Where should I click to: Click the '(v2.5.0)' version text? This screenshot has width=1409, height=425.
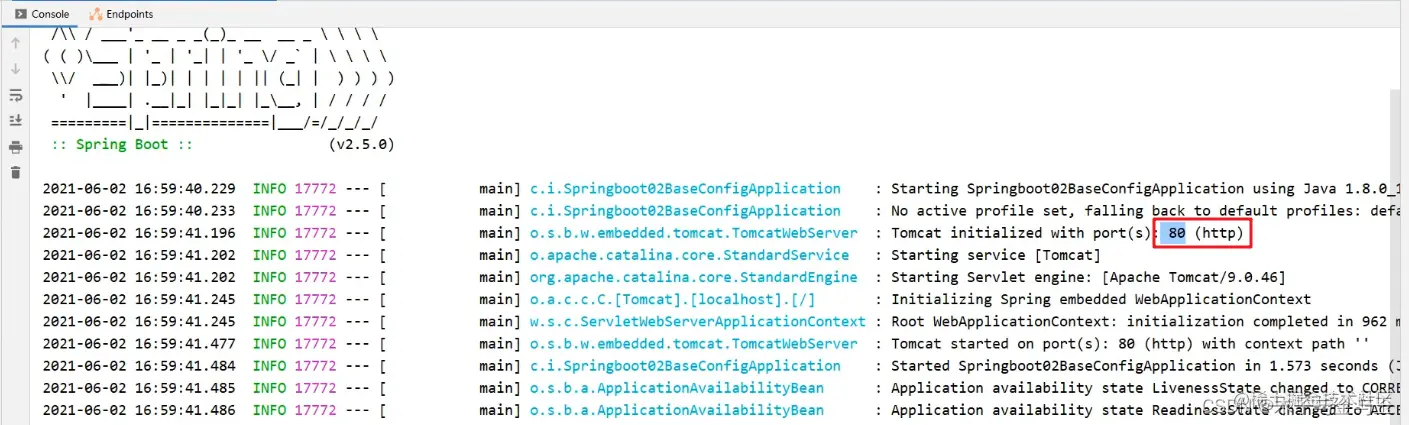[361, 144]
